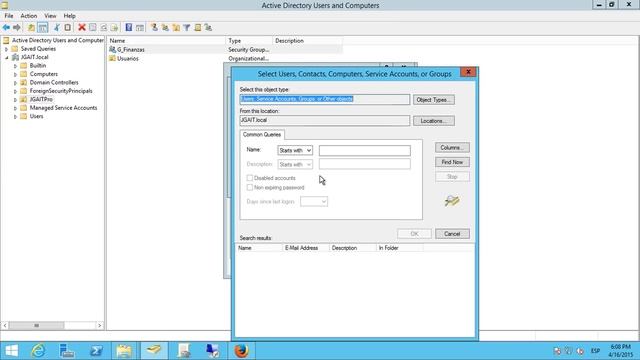640x360 pixels.
Task: Collapse the JGAIT.local domain node
Action: click(x=7, y=58)
